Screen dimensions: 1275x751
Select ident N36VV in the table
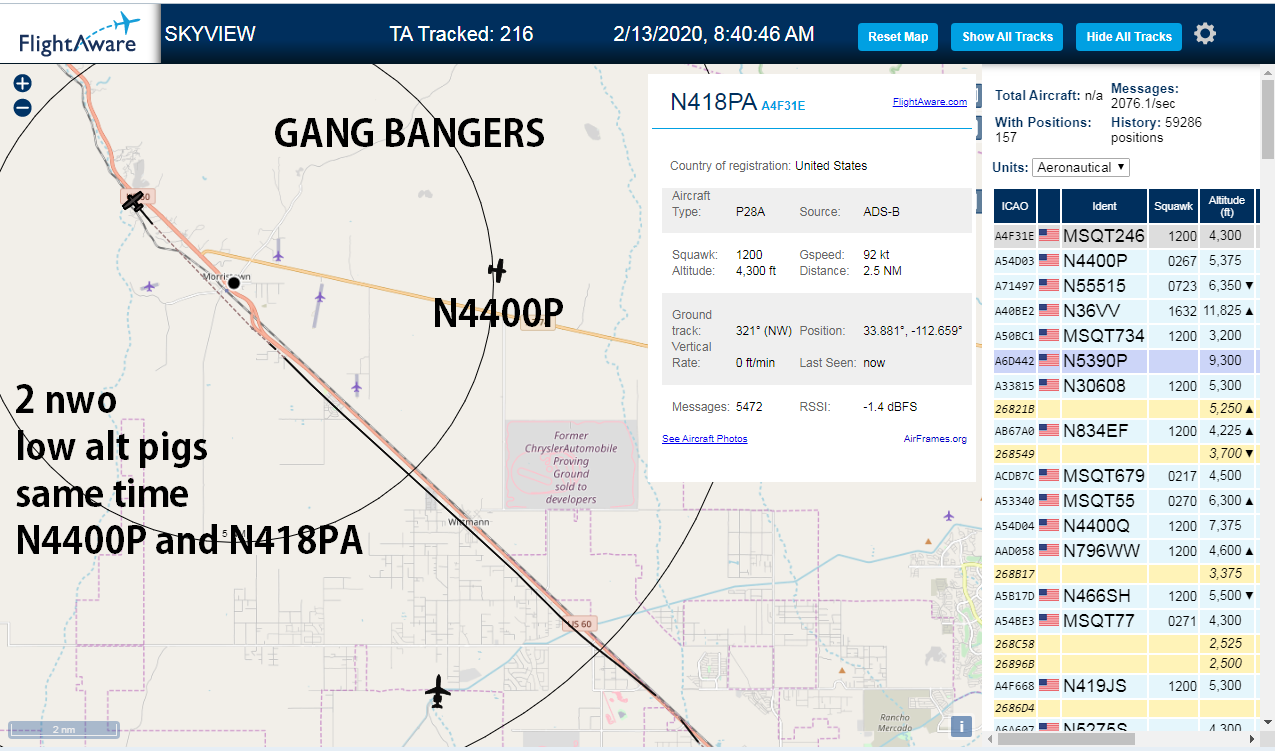[1092, 311]
